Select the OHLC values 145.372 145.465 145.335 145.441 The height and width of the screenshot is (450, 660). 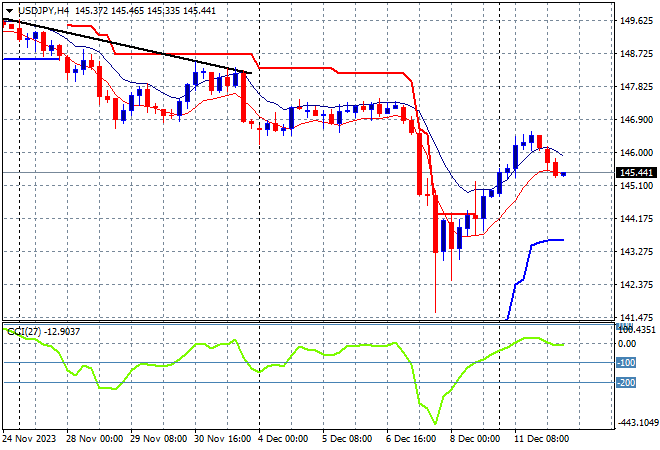click(x=145, y=11)
